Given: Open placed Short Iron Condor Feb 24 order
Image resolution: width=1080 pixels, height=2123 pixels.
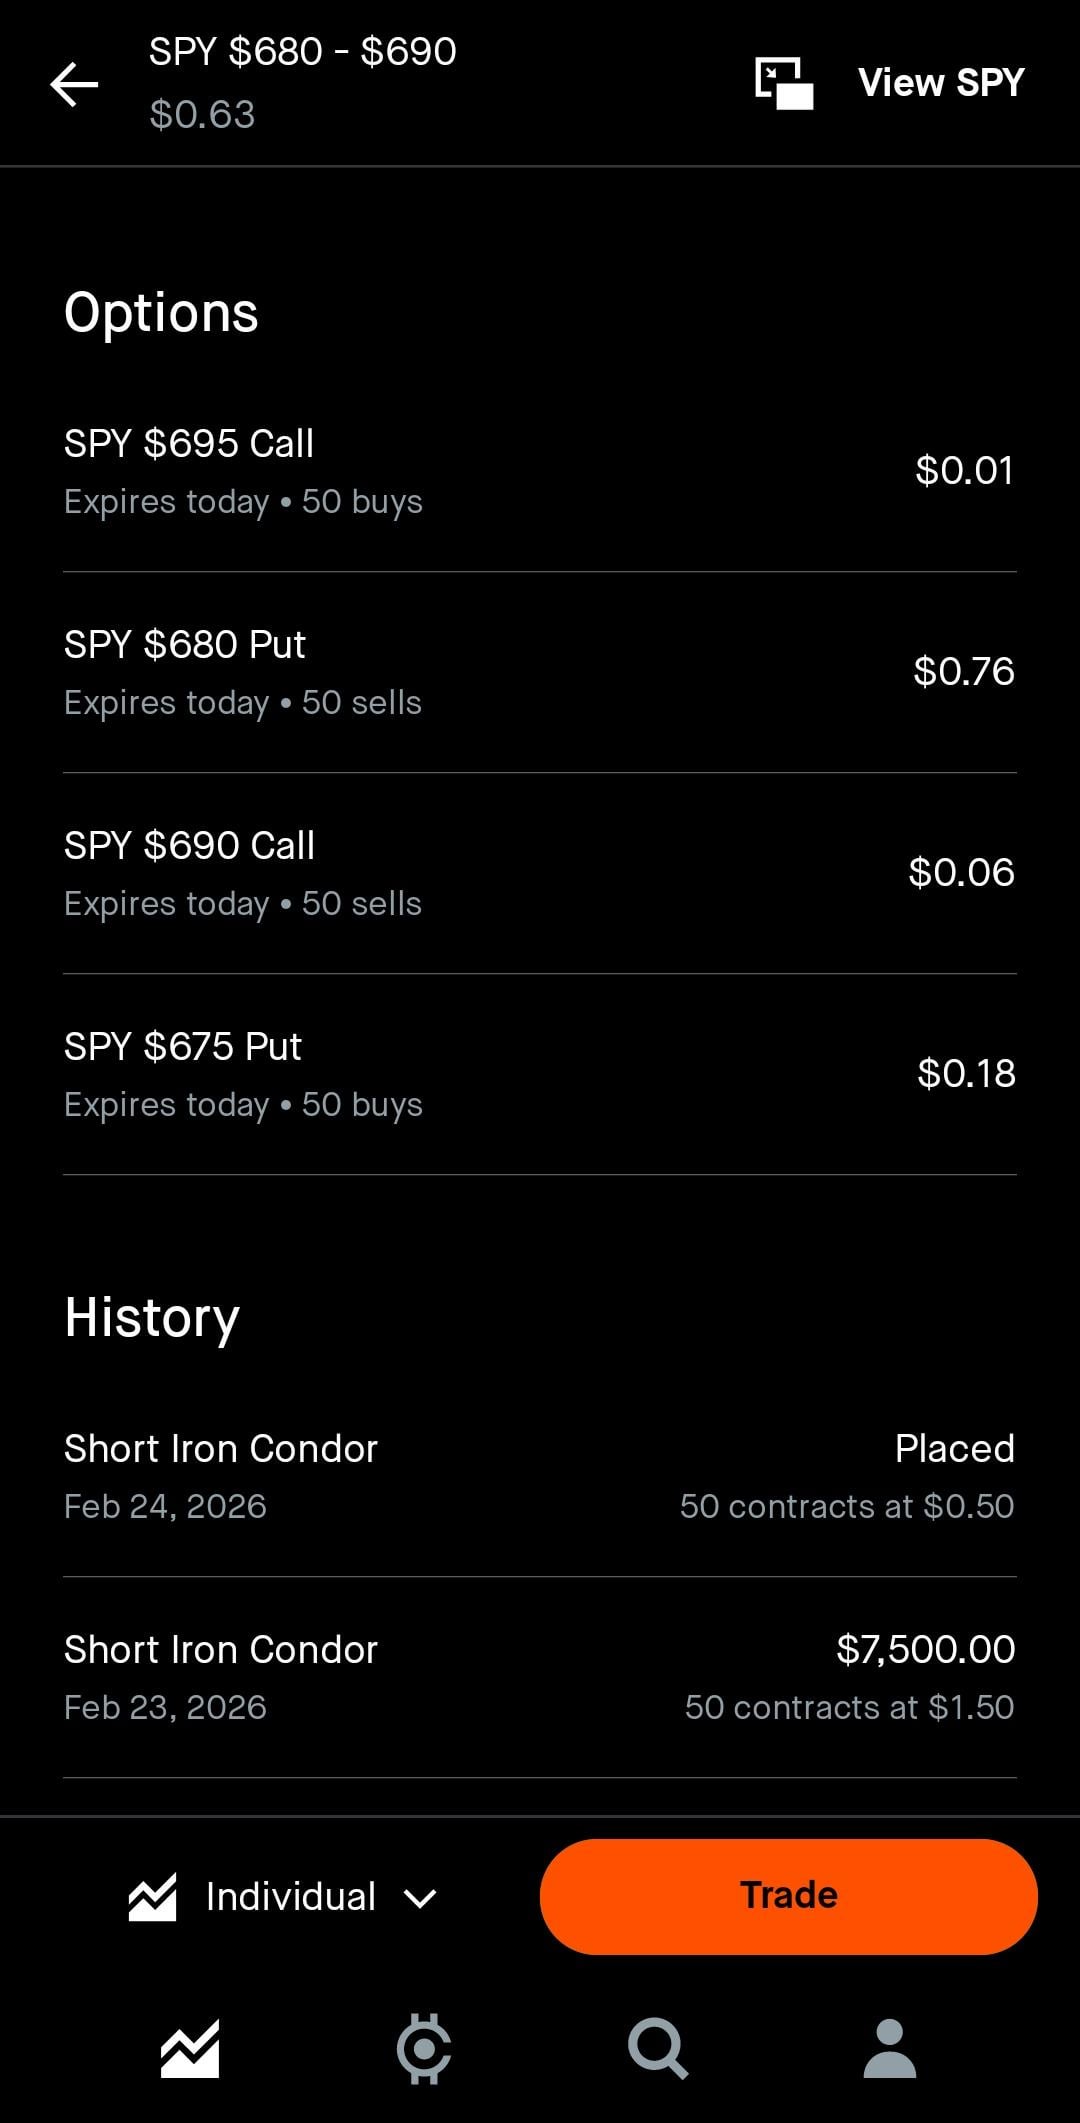Looking at the screenshot, I should (540, 1476).
